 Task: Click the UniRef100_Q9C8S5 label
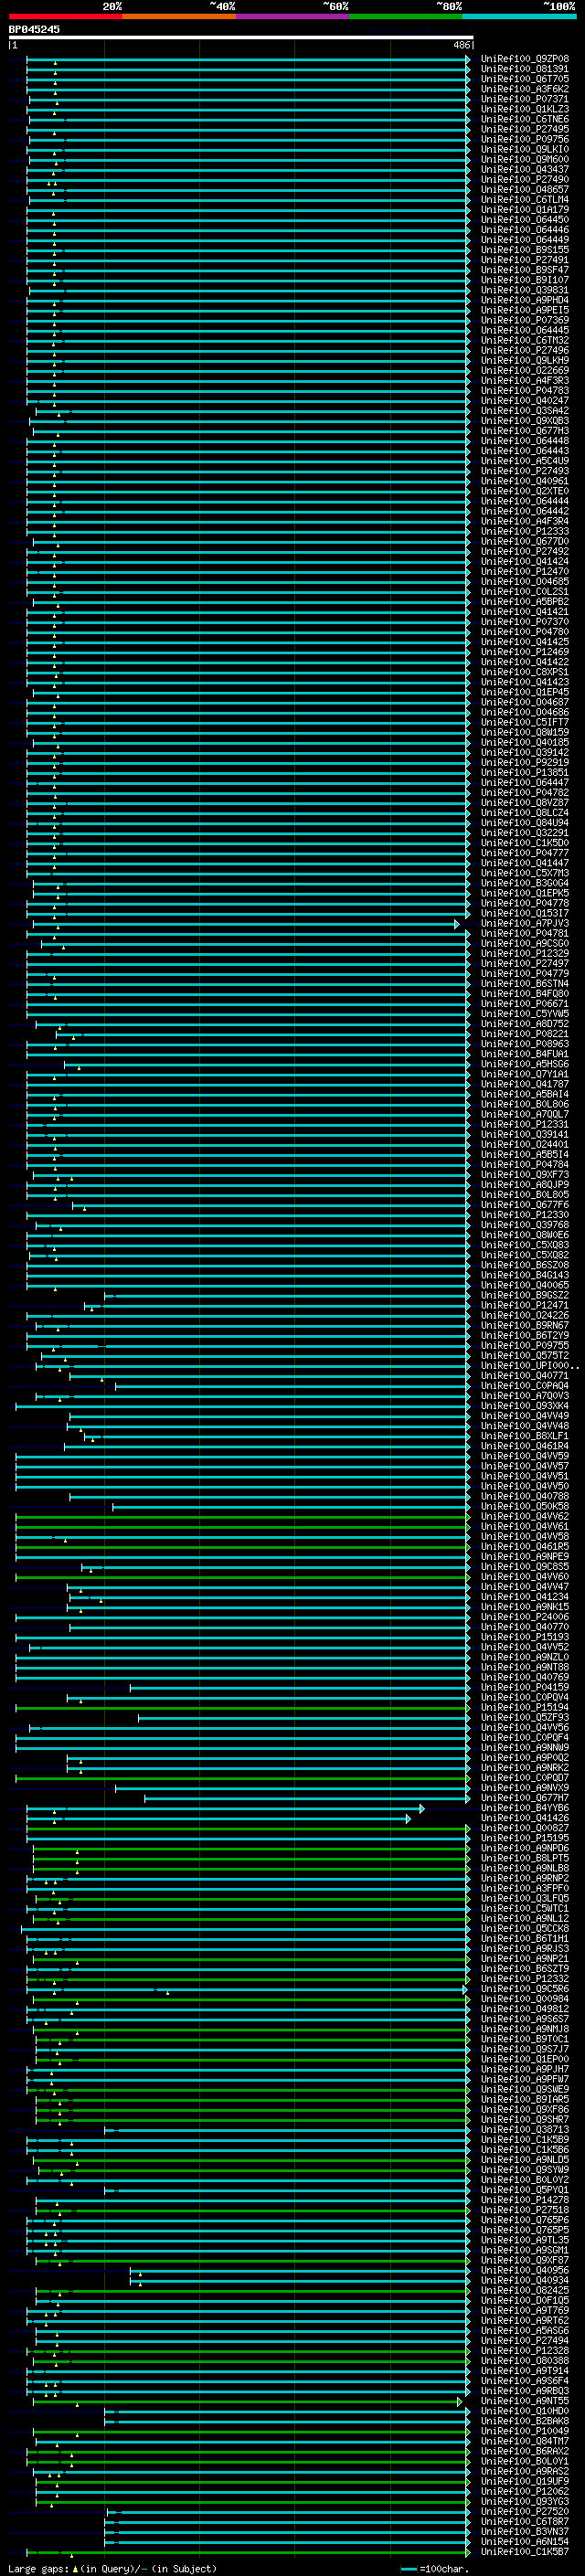click(x=524, y=1566)
